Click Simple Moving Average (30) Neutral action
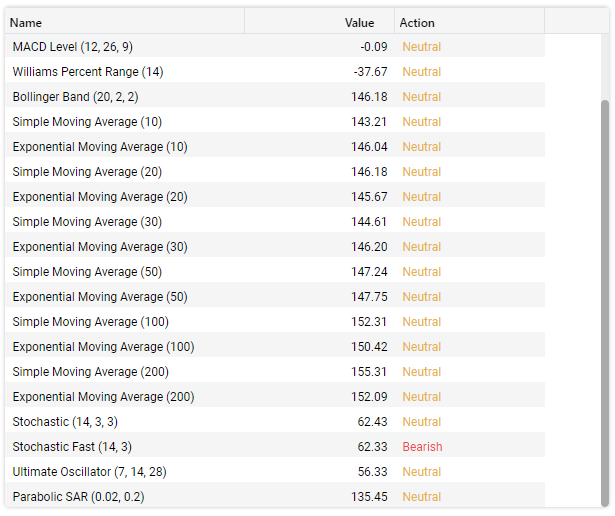The height and width of the screenshot is (516, 615). [x=422, y=222]
